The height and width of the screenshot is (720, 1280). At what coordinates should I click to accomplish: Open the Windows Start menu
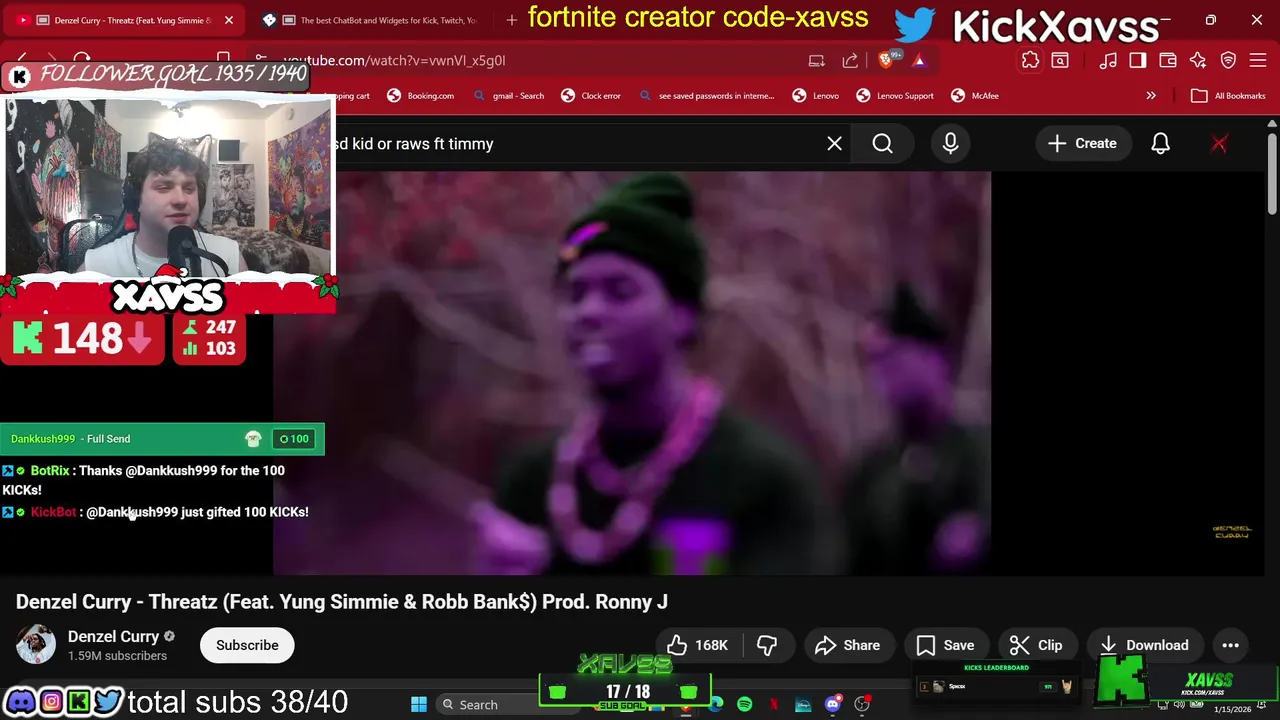[x=419, y=705]
